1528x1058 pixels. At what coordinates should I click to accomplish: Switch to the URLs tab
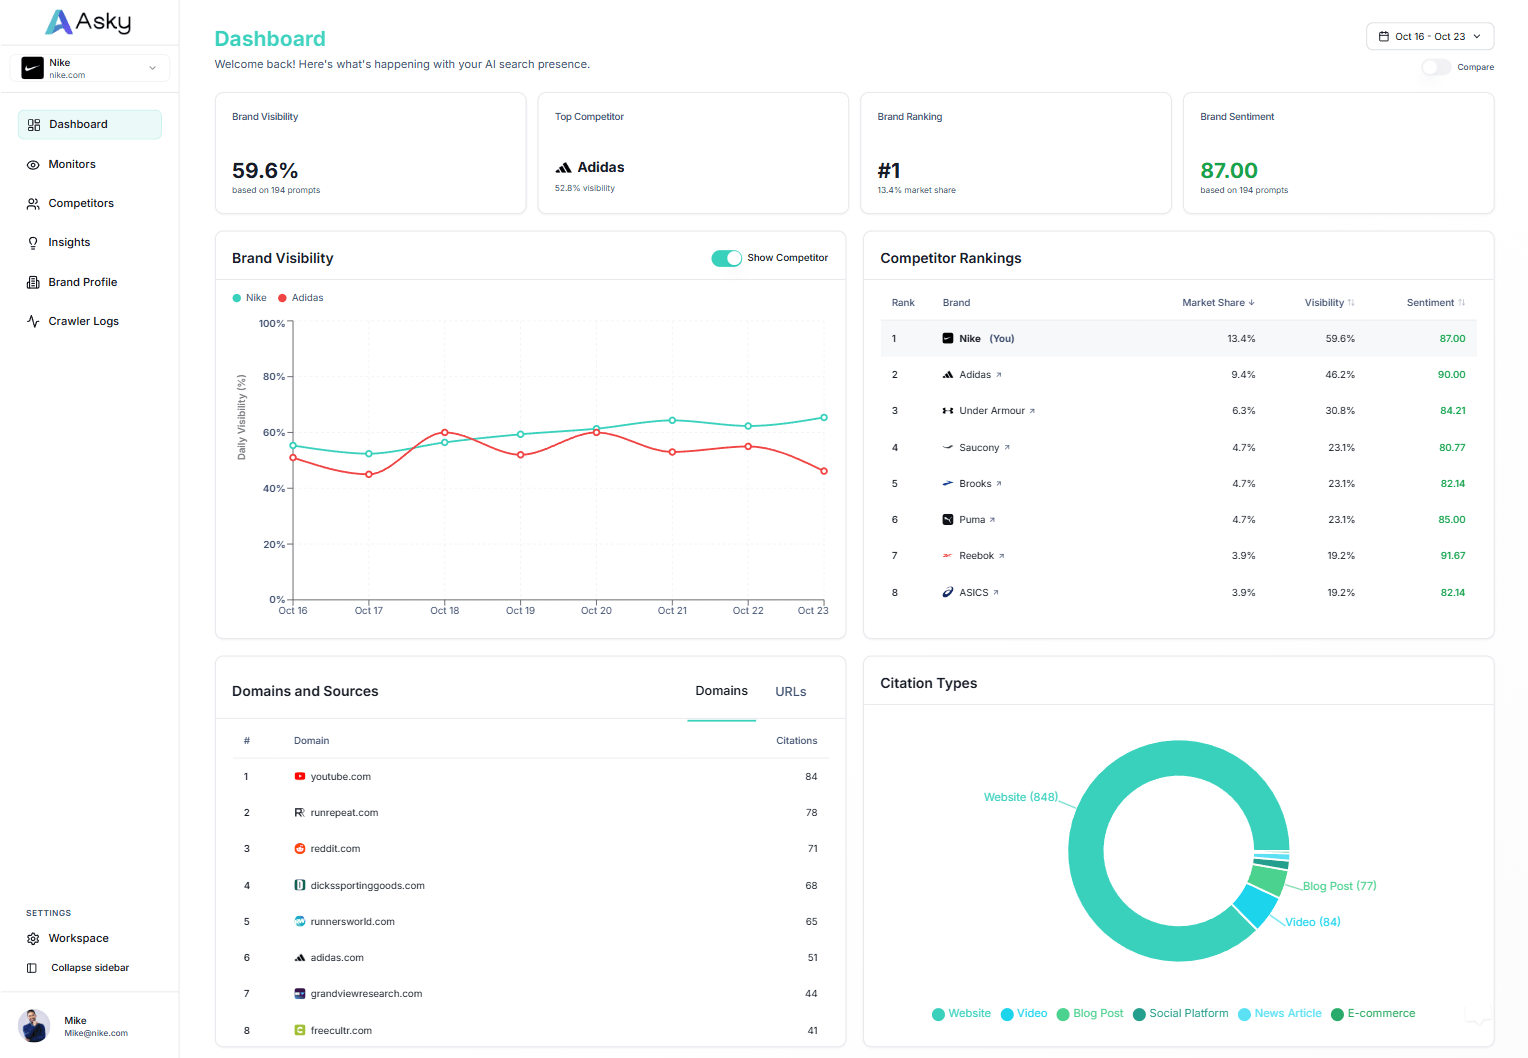(x=790, y=691)
